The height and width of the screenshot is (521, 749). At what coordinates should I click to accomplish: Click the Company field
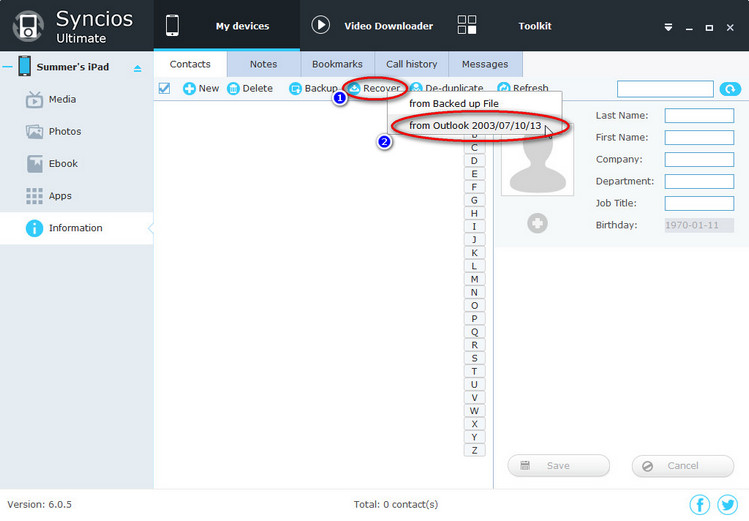pos(699,159)
